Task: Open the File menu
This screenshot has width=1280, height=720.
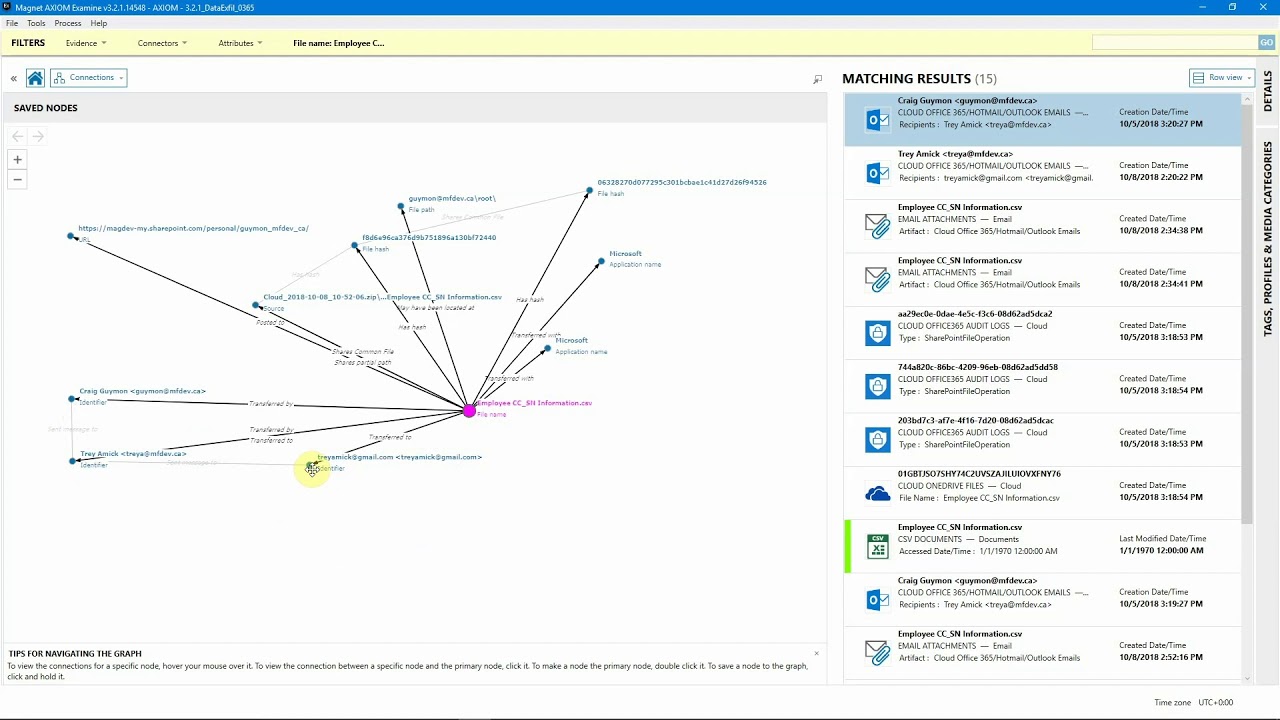Action: 12,23
